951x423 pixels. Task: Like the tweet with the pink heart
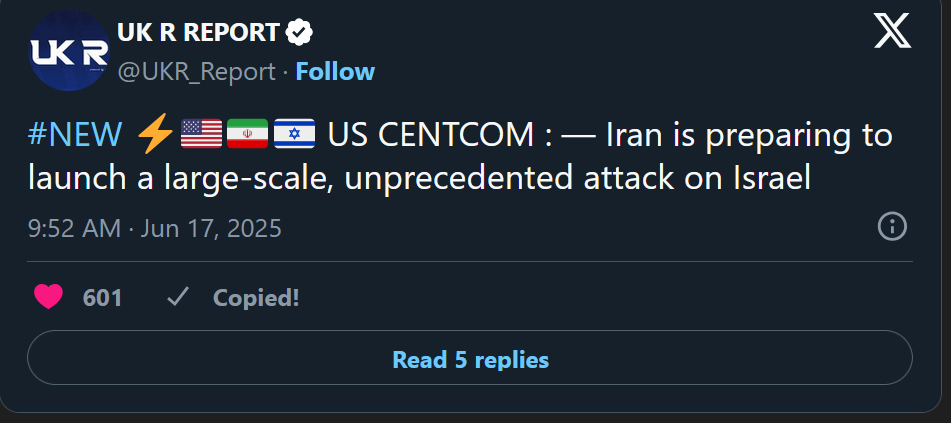[49, 297]
